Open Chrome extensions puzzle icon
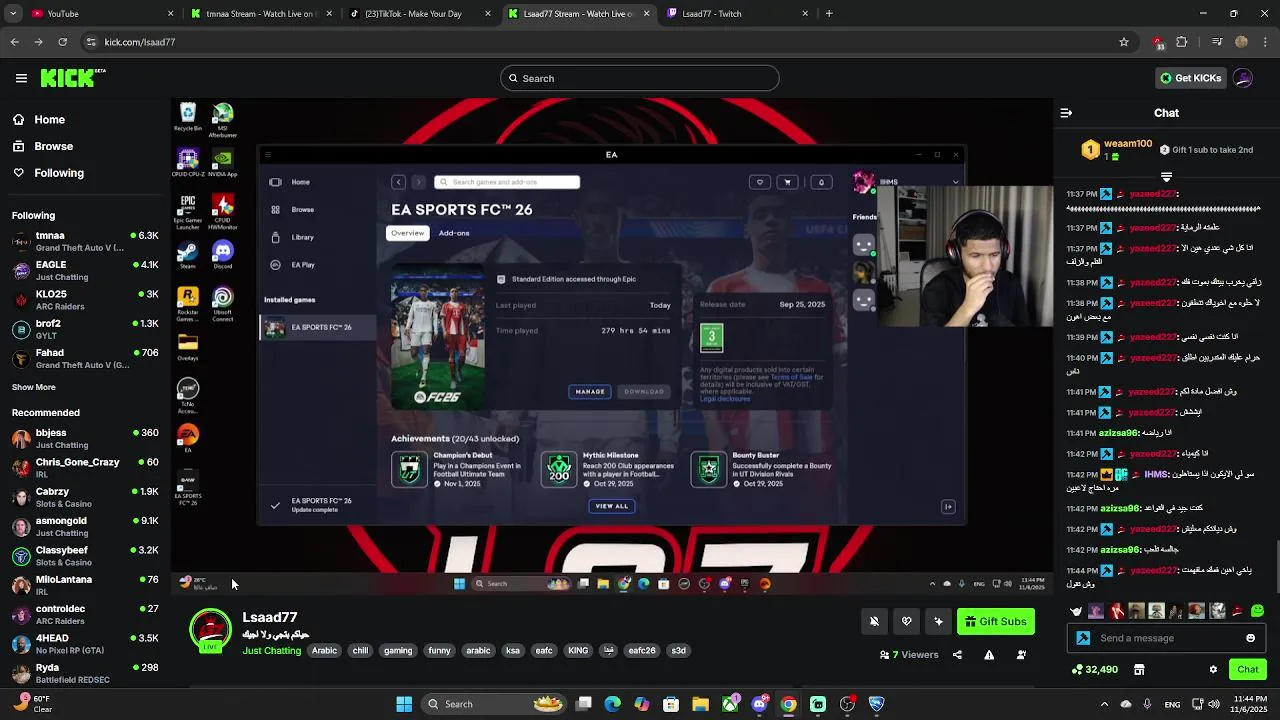This screenshot has height=720, width=1280. coord(1182,42)
